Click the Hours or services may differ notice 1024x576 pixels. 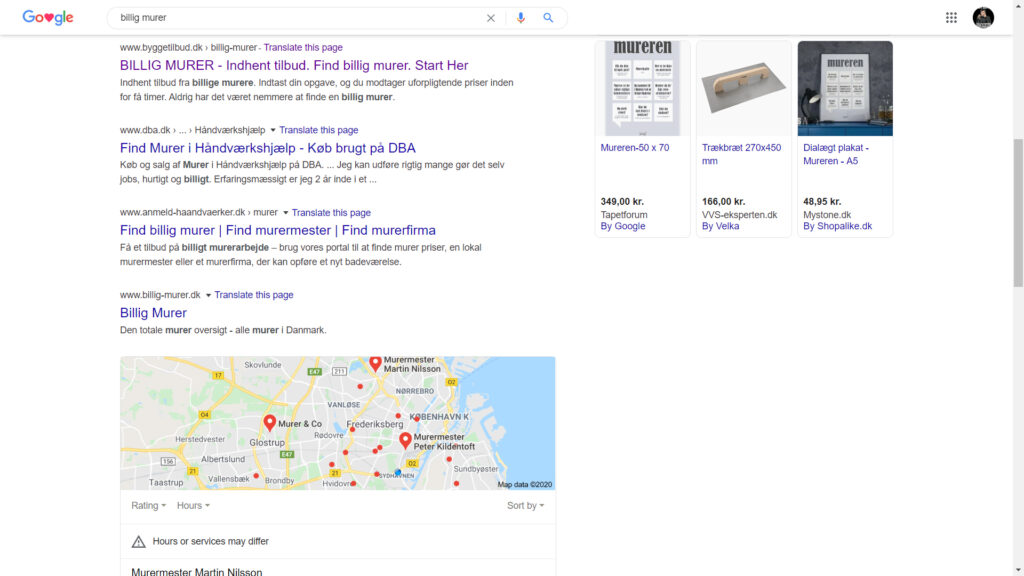pyautogui.click(x=210, y=541)
